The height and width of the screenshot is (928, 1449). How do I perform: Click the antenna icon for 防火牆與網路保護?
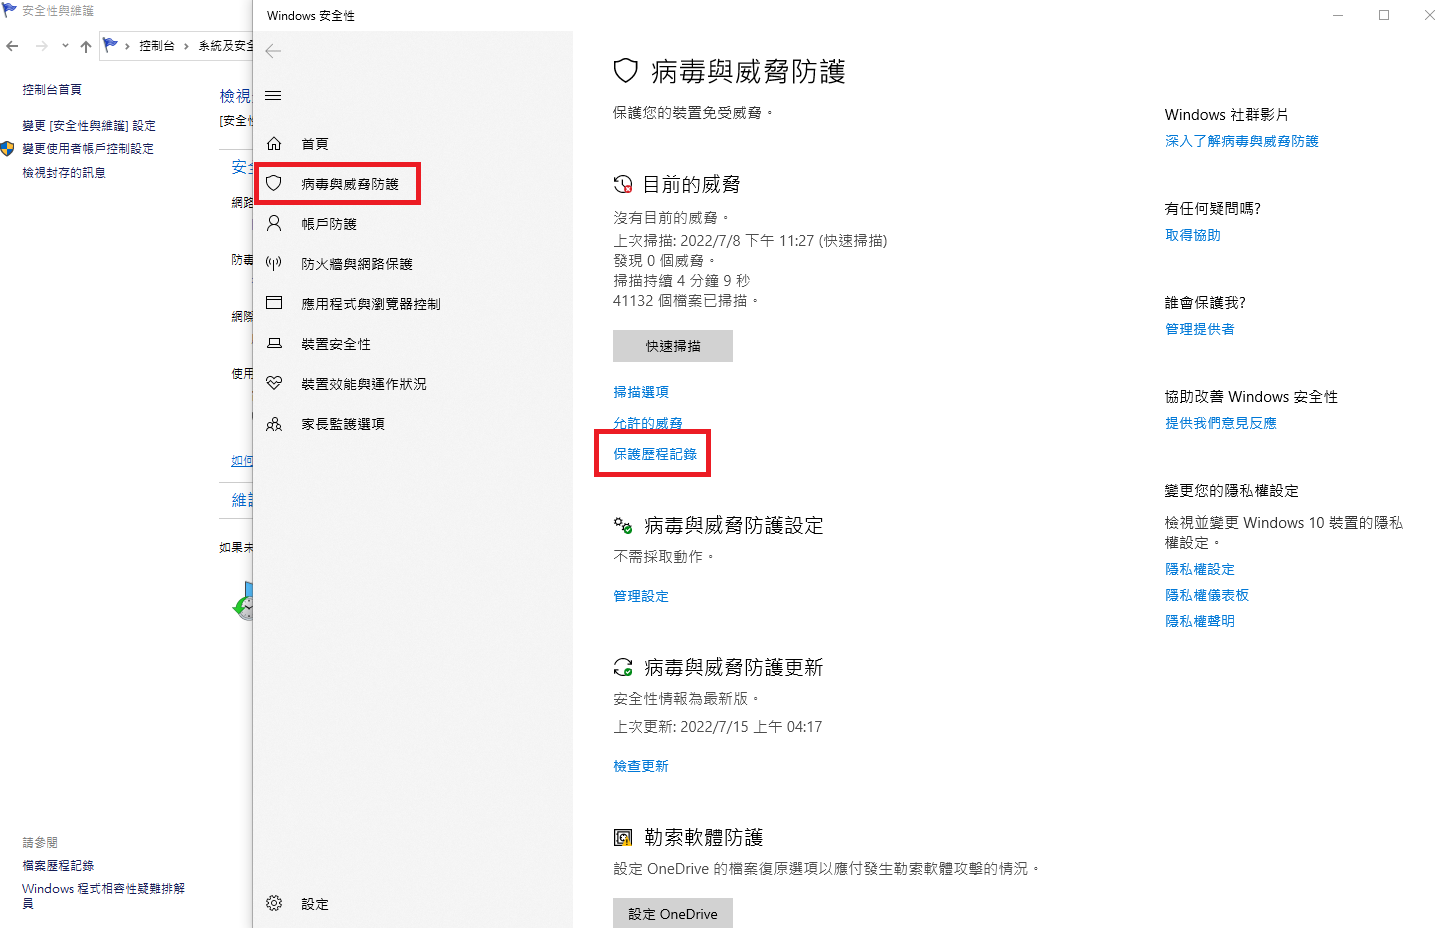(x=274, y=264)
